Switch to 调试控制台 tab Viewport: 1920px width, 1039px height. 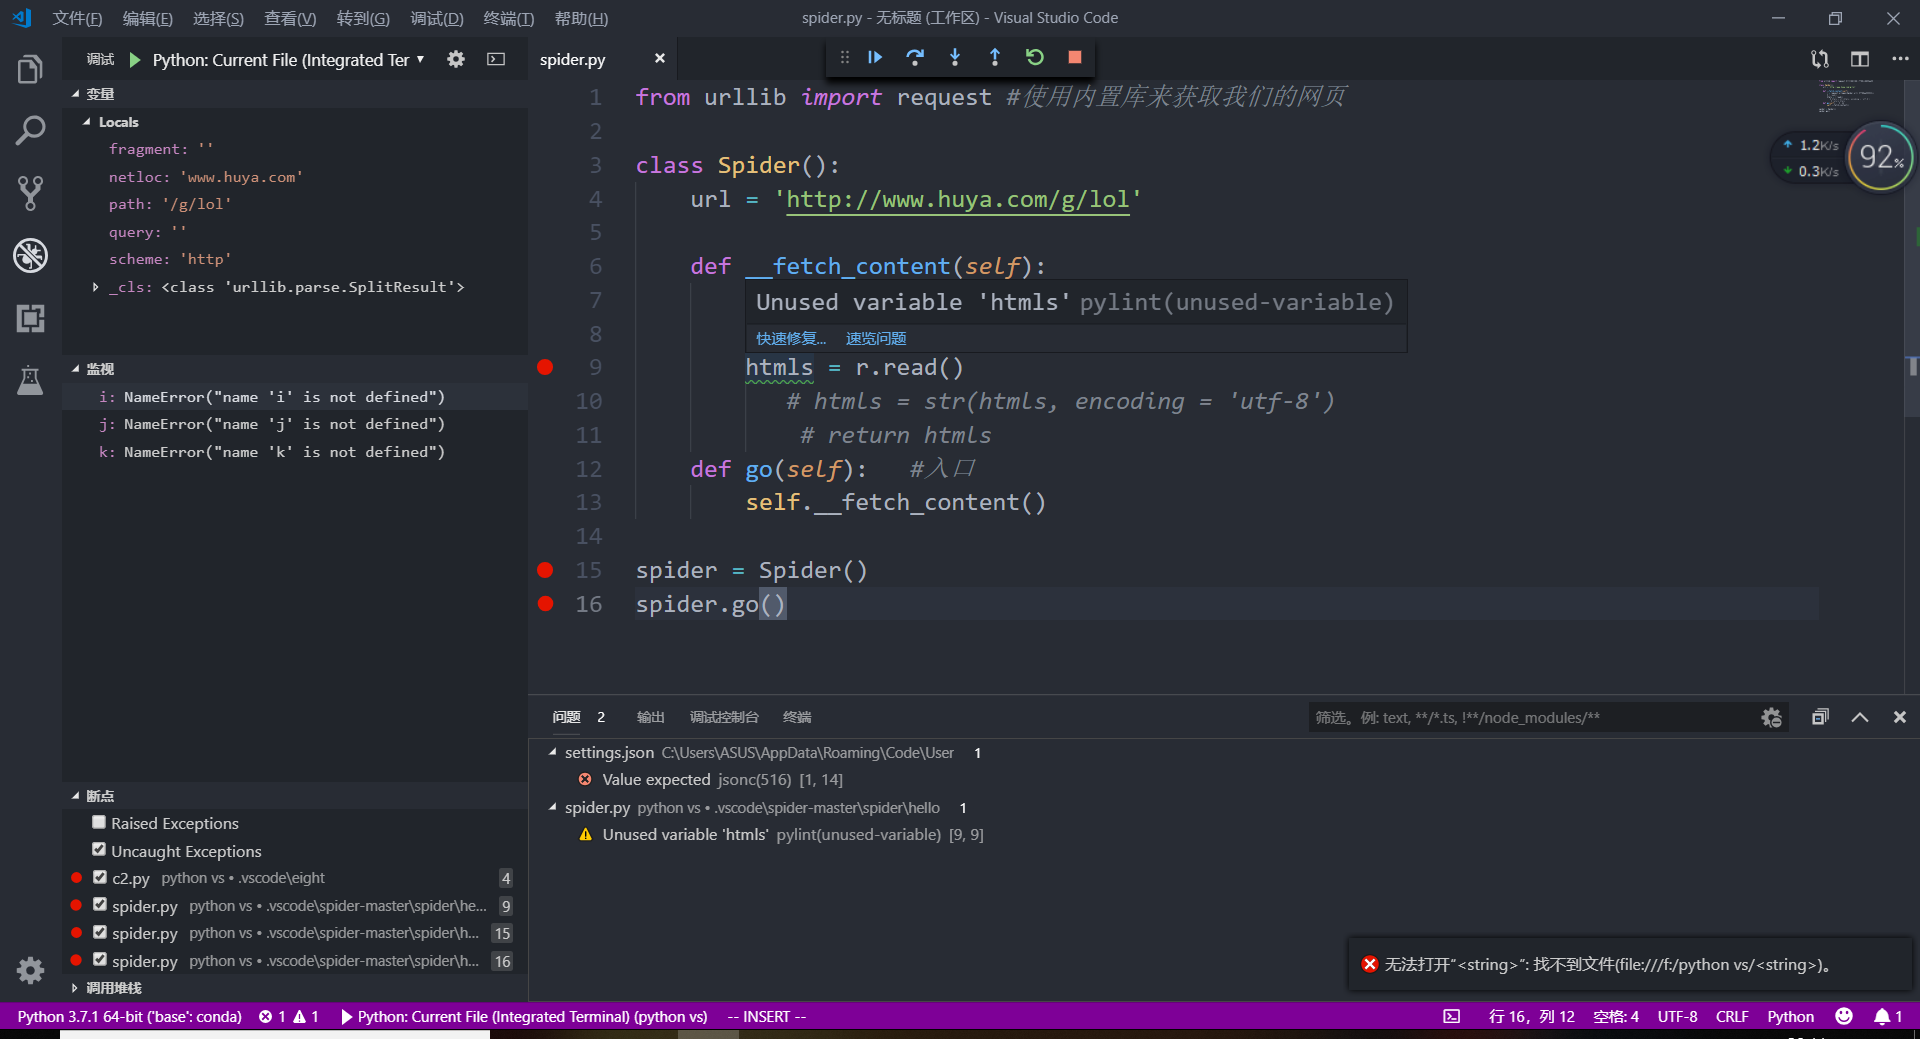pyautogui.click(x=724, y=717)
